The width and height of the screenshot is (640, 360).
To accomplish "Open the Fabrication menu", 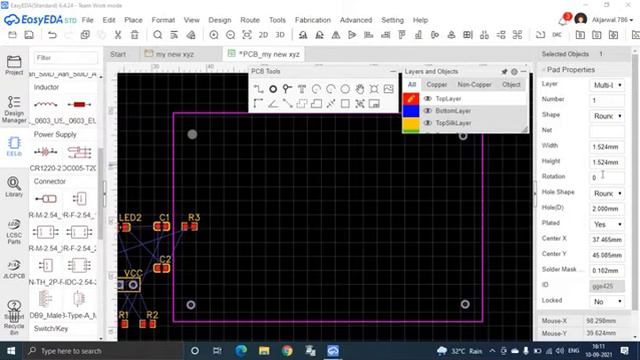I will click(313, 20).
